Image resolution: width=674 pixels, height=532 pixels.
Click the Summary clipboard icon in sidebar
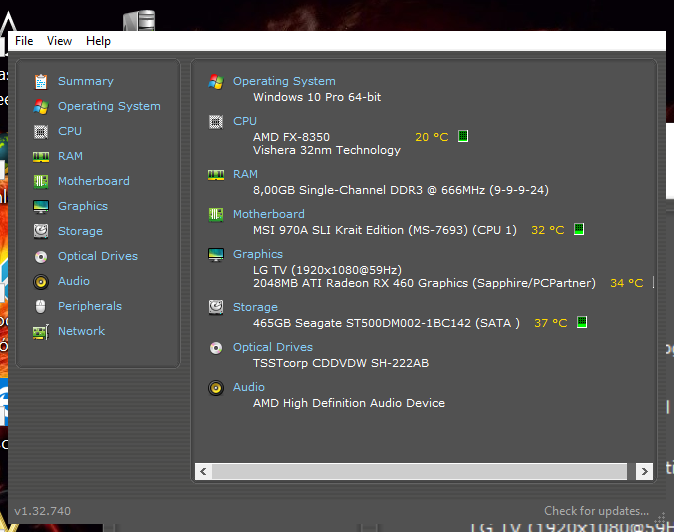point(41,81)
